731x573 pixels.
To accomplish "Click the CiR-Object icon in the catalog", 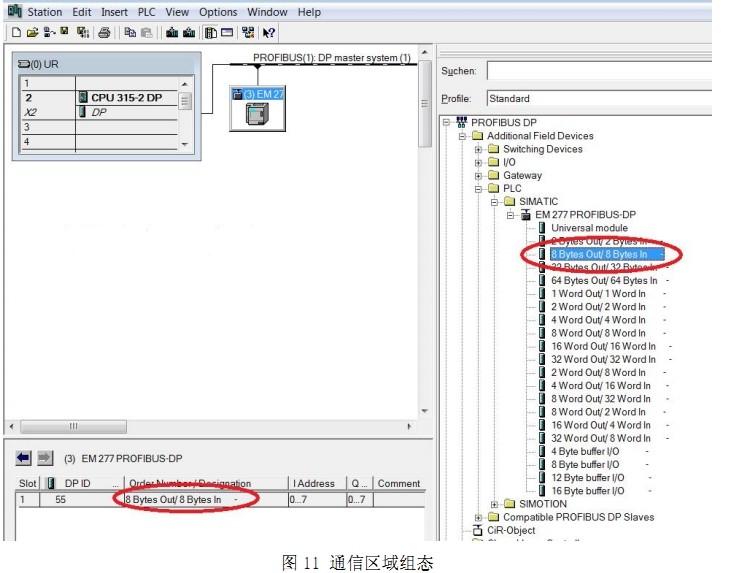I will click(477, 530).
